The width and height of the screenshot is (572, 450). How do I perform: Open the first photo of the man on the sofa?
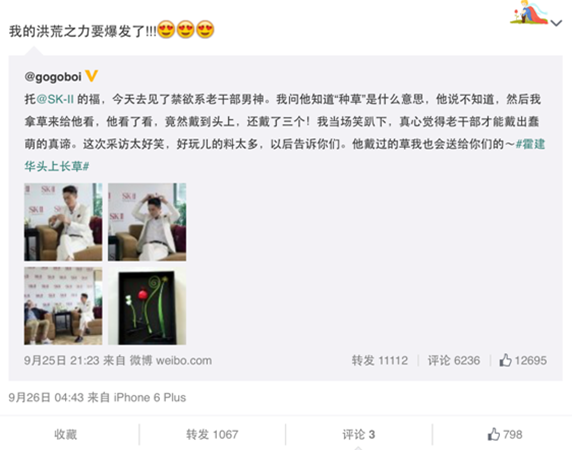point(63,222)
